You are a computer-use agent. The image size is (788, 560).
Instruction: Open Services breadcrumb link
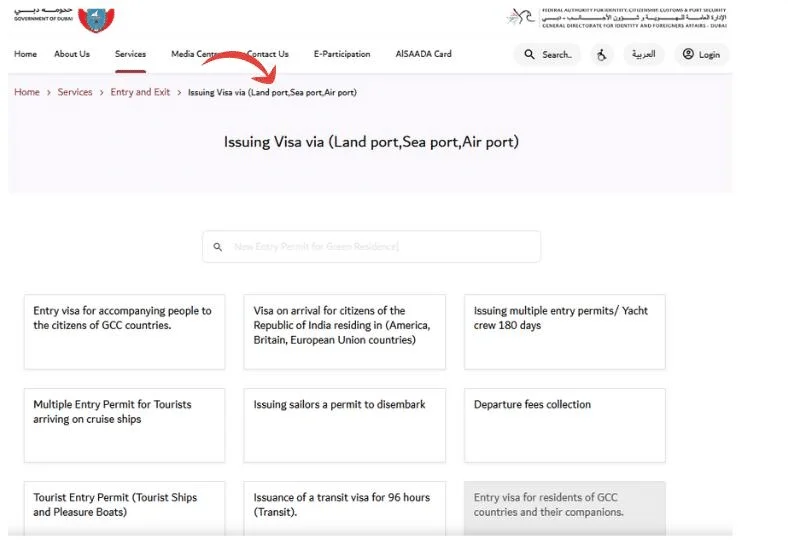pyautogui.click(x=75, y=92)
